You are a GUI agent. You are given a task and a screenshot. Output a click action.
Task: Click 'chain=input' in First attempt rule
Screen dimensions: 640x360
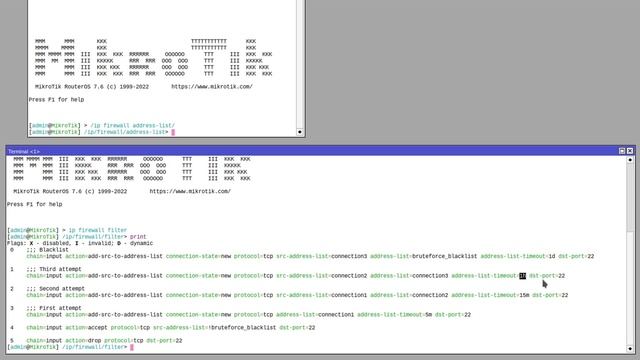(x=44, y=315)
